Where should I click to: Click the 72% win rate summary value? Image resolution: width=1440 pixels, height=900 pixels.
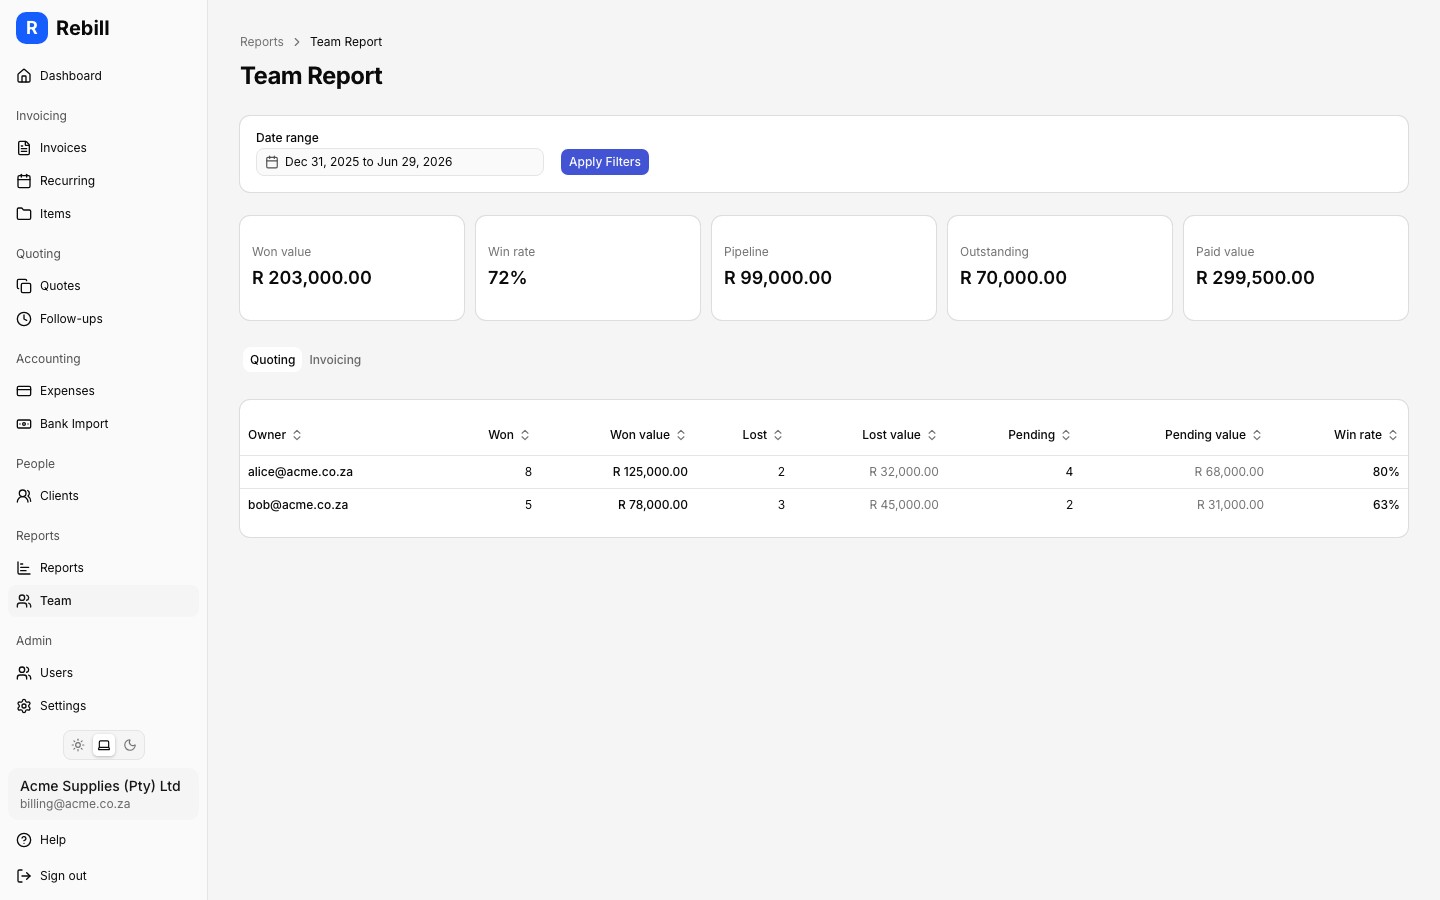click(x=507, y=278)
